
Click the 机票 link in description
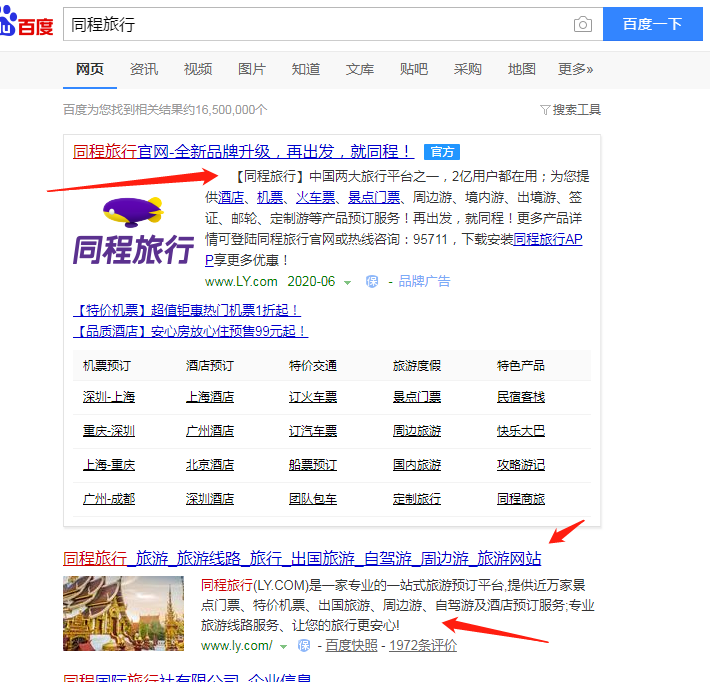(270, 197)
